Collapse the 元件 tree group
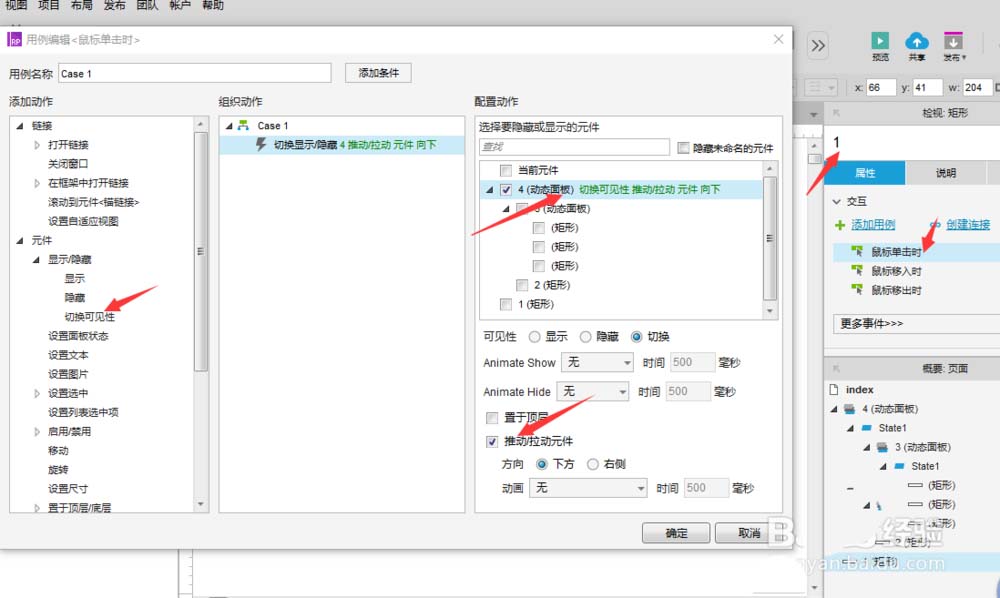This screenshot has height=598, width=1000. pyautogui.click(x=20, y=240)
